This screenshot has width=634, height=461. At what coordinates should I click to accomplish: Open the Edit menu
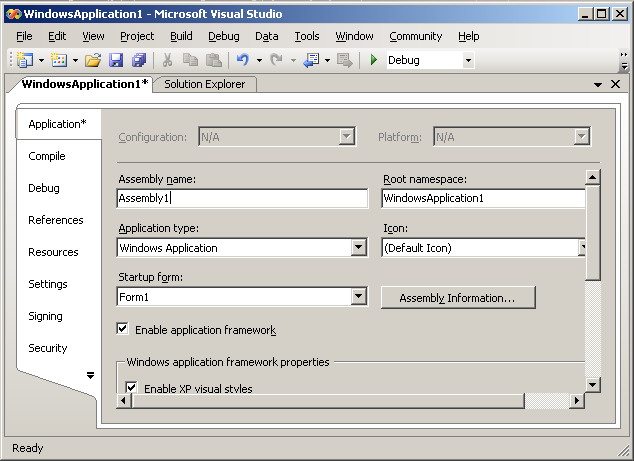pos(57,36)
